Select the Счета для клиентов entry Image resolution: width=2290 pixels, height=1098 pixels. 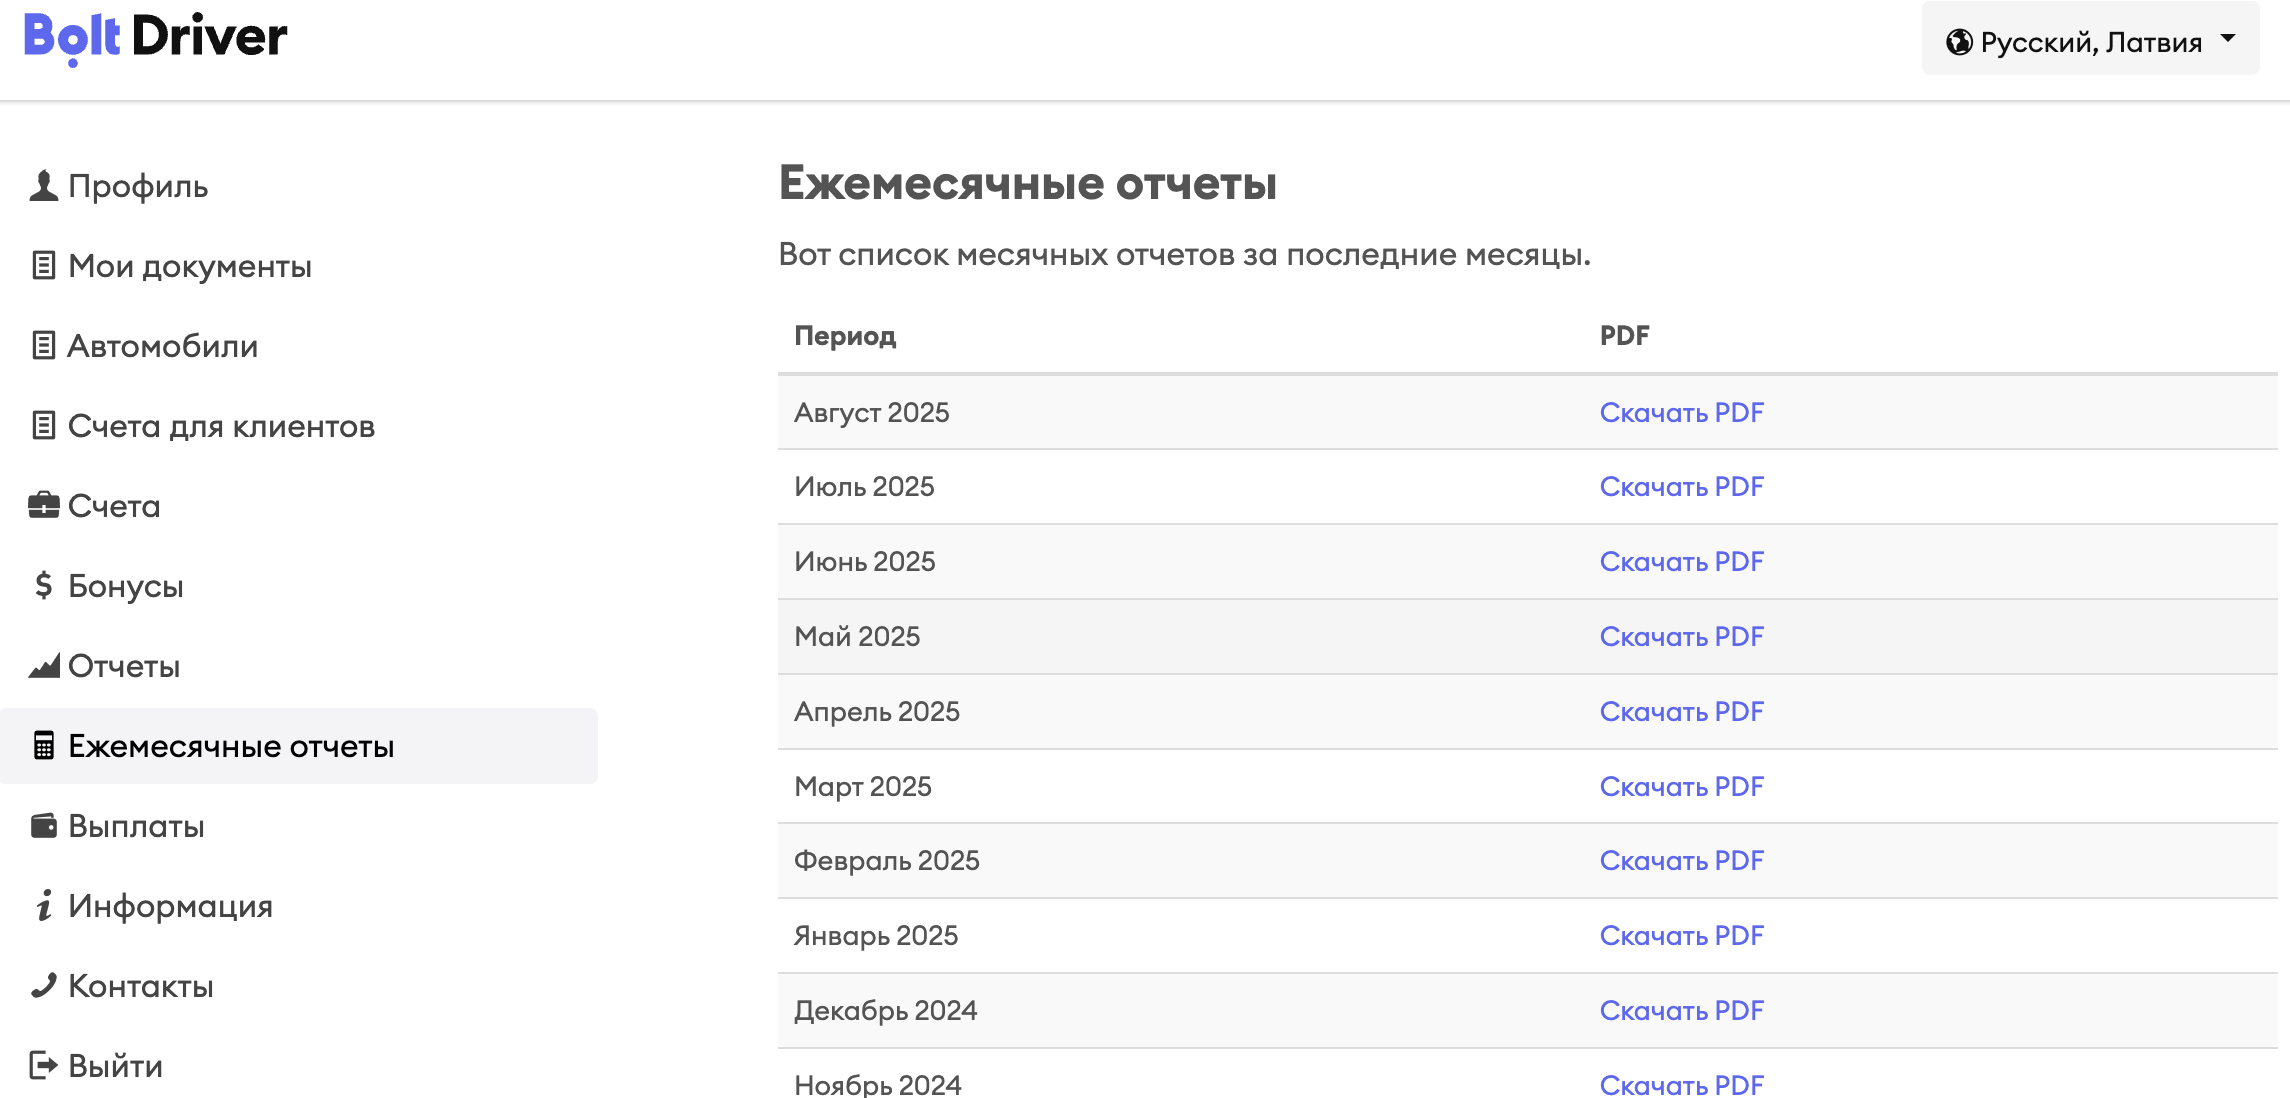[x=221, y=425]
